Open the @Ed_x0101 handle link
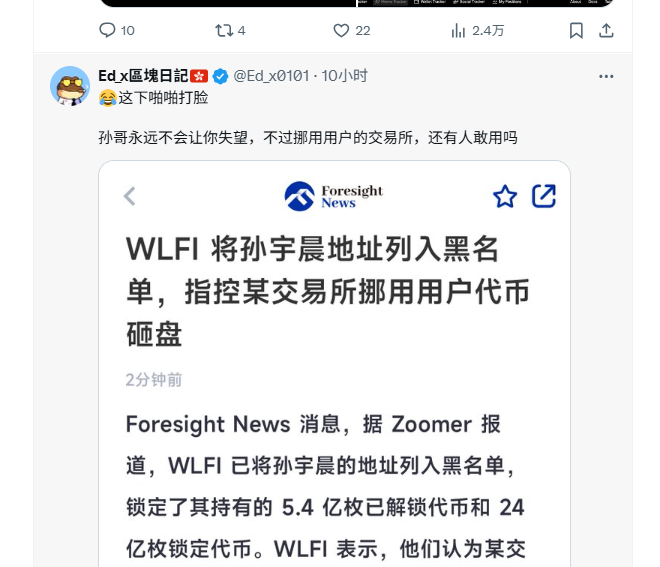This screenshot has width=660, height=567. (x=271, y=76)
